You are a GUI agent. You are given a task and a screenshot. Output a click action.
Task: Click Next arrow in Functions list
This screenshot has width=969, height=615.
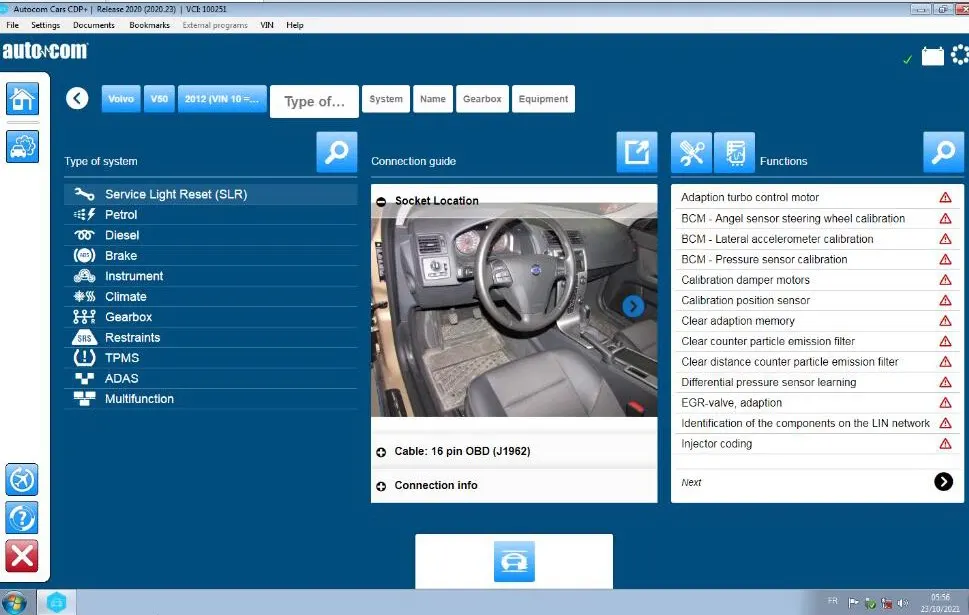[944, 481]
